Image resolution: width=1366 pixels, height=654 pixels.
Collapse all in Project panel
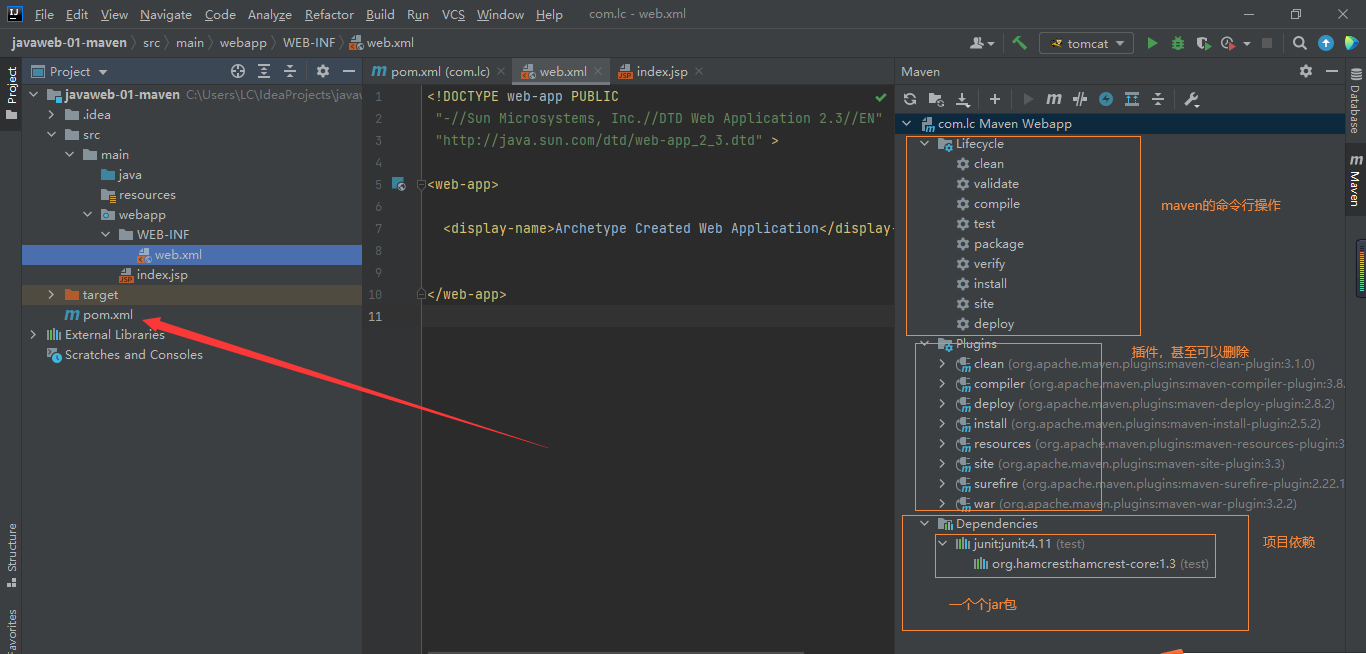click(x=290, y=71)
